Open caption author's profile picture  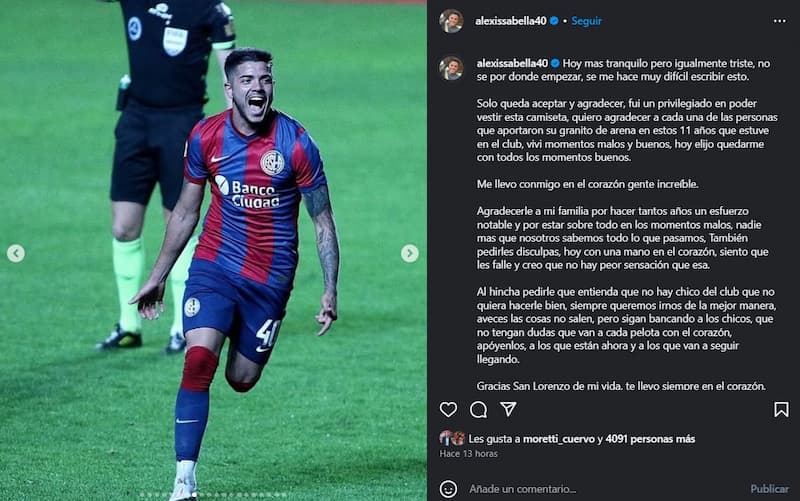(451, 68)
